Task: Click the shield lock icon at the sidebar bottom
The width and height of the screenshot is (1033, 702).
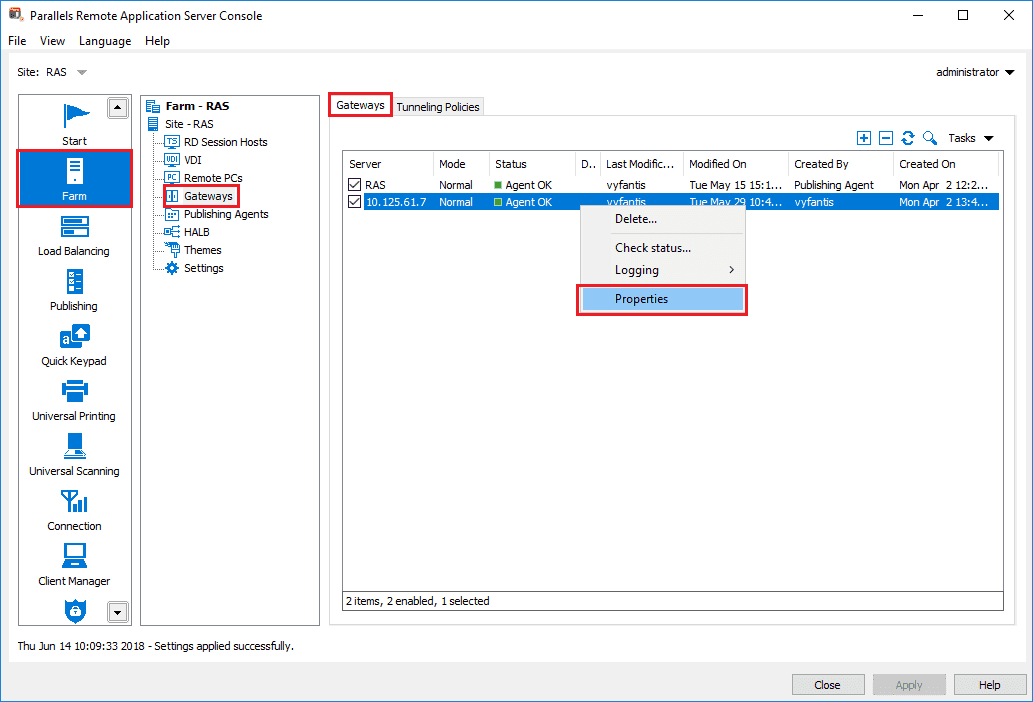Action: pyautogui.click(x=75, y=610)
